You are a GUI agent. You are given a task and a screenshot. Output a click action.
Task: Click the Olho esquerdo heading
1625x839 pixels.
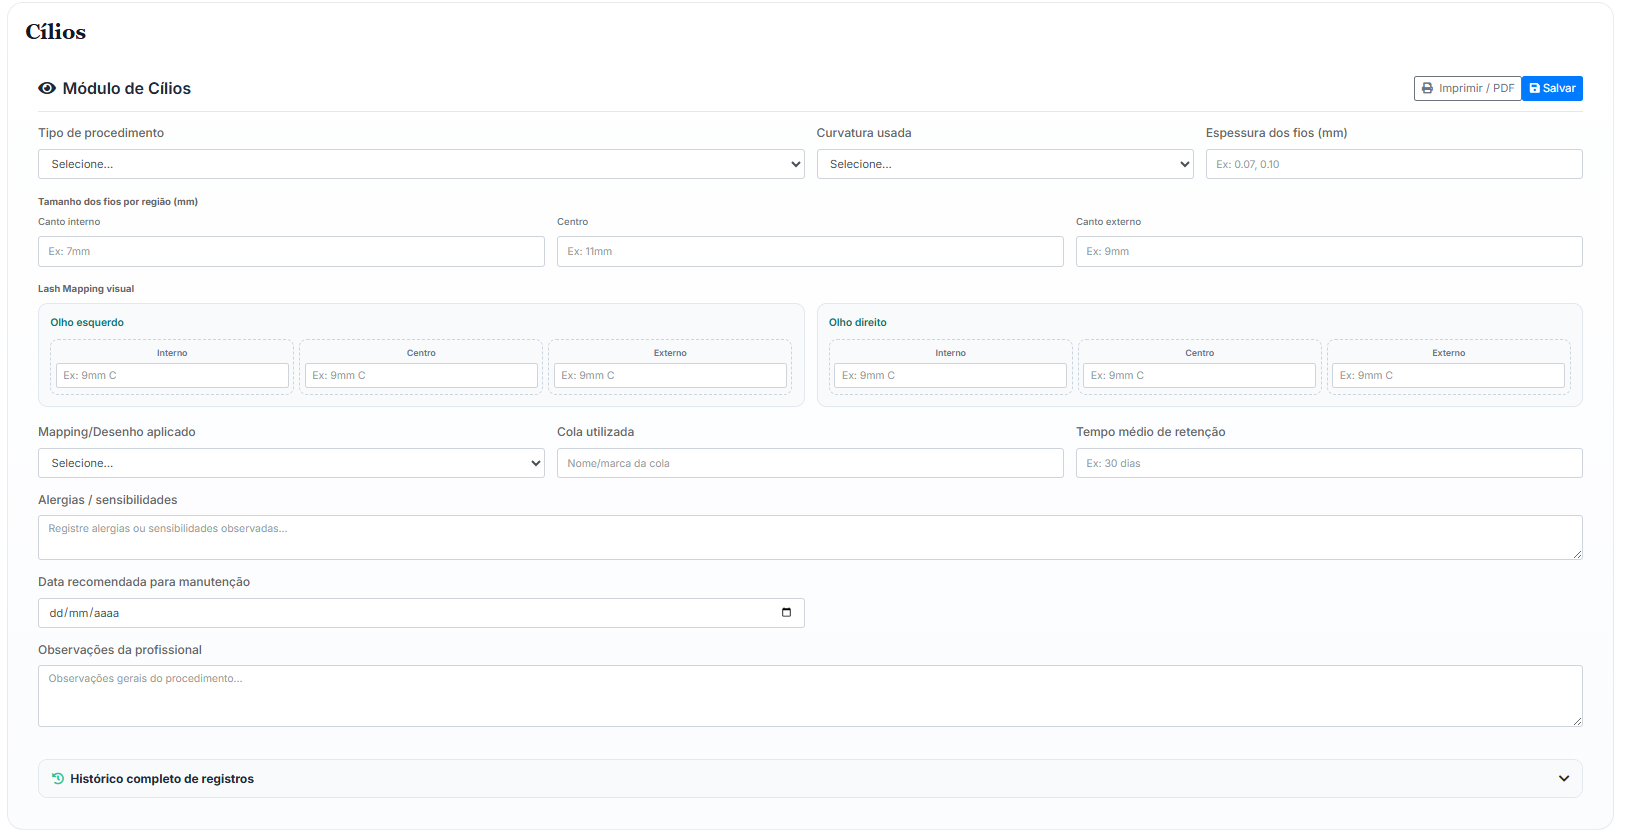tap(87, 322)
